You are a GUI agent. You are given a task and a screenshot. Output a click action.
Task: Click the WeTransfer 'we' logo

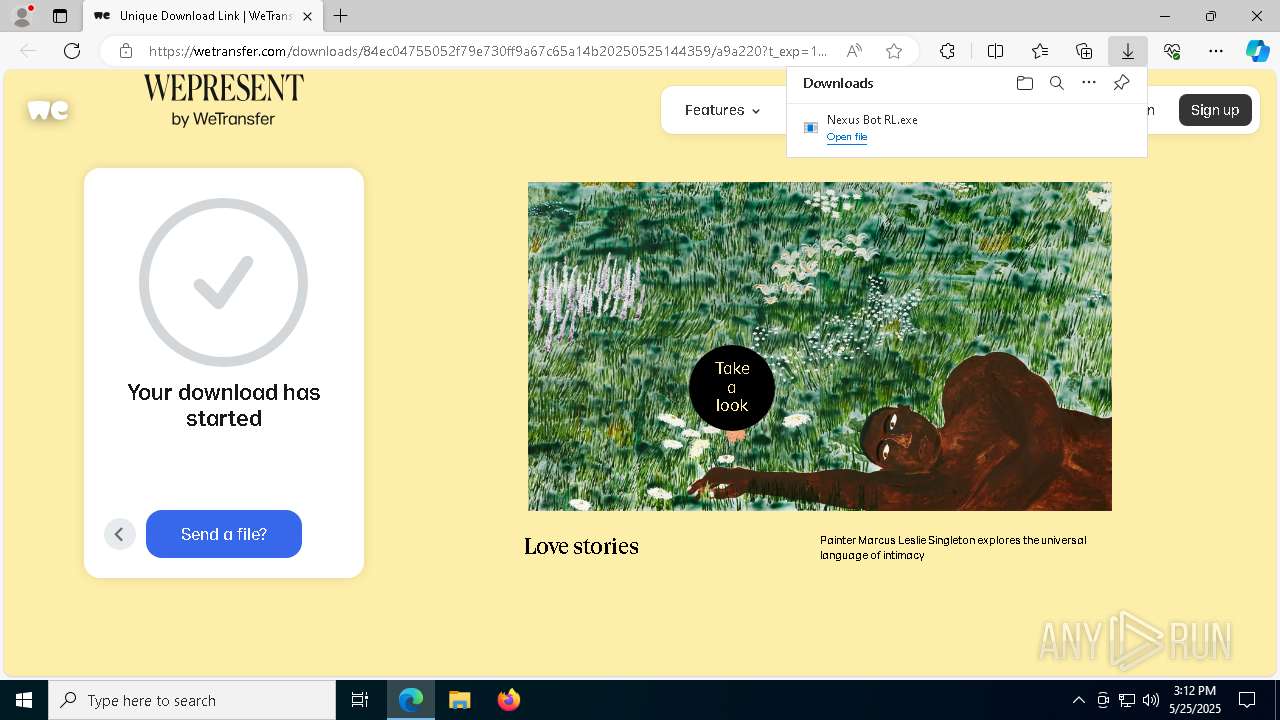tap(48, 110)
